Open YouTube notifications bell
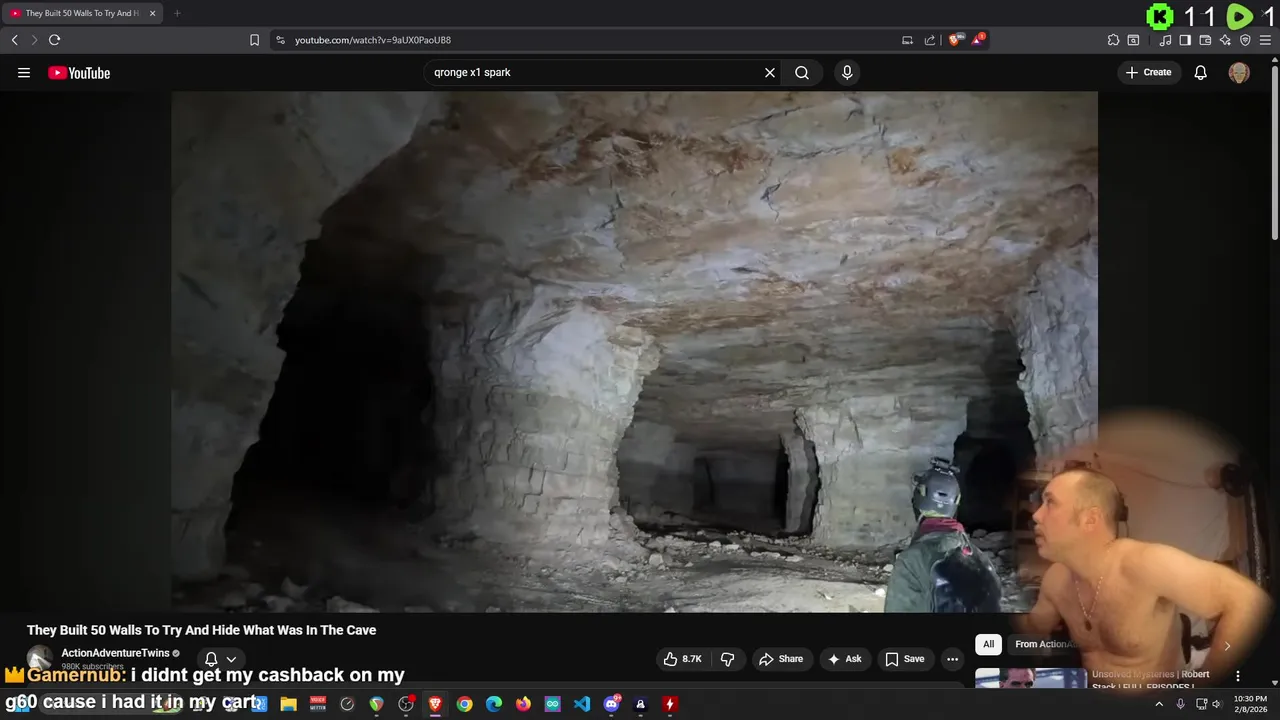Screen dimensions: 1280x720 pyautogui.click(x=1201, y=73)
